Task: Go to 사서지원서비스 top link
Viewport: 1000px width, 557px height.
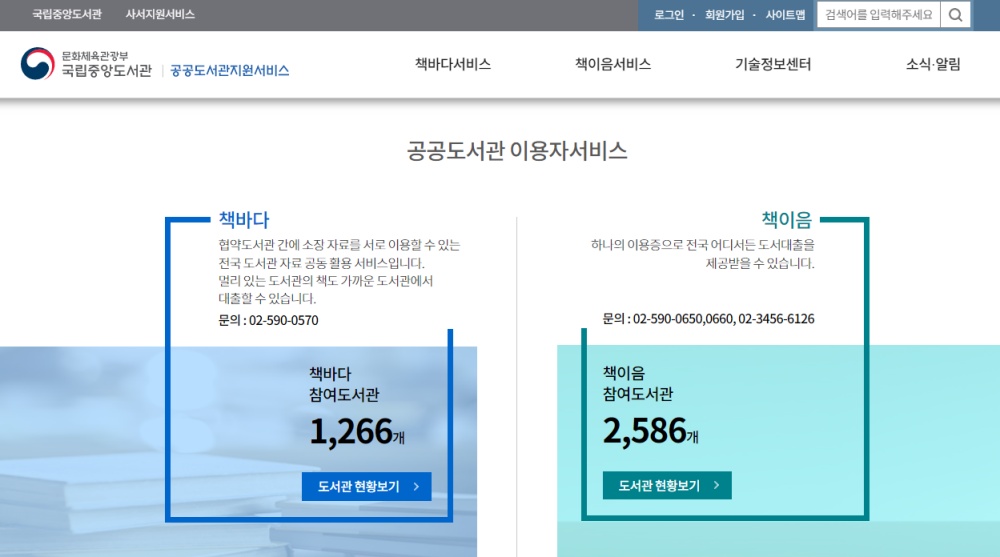Action: click(160, 14)
